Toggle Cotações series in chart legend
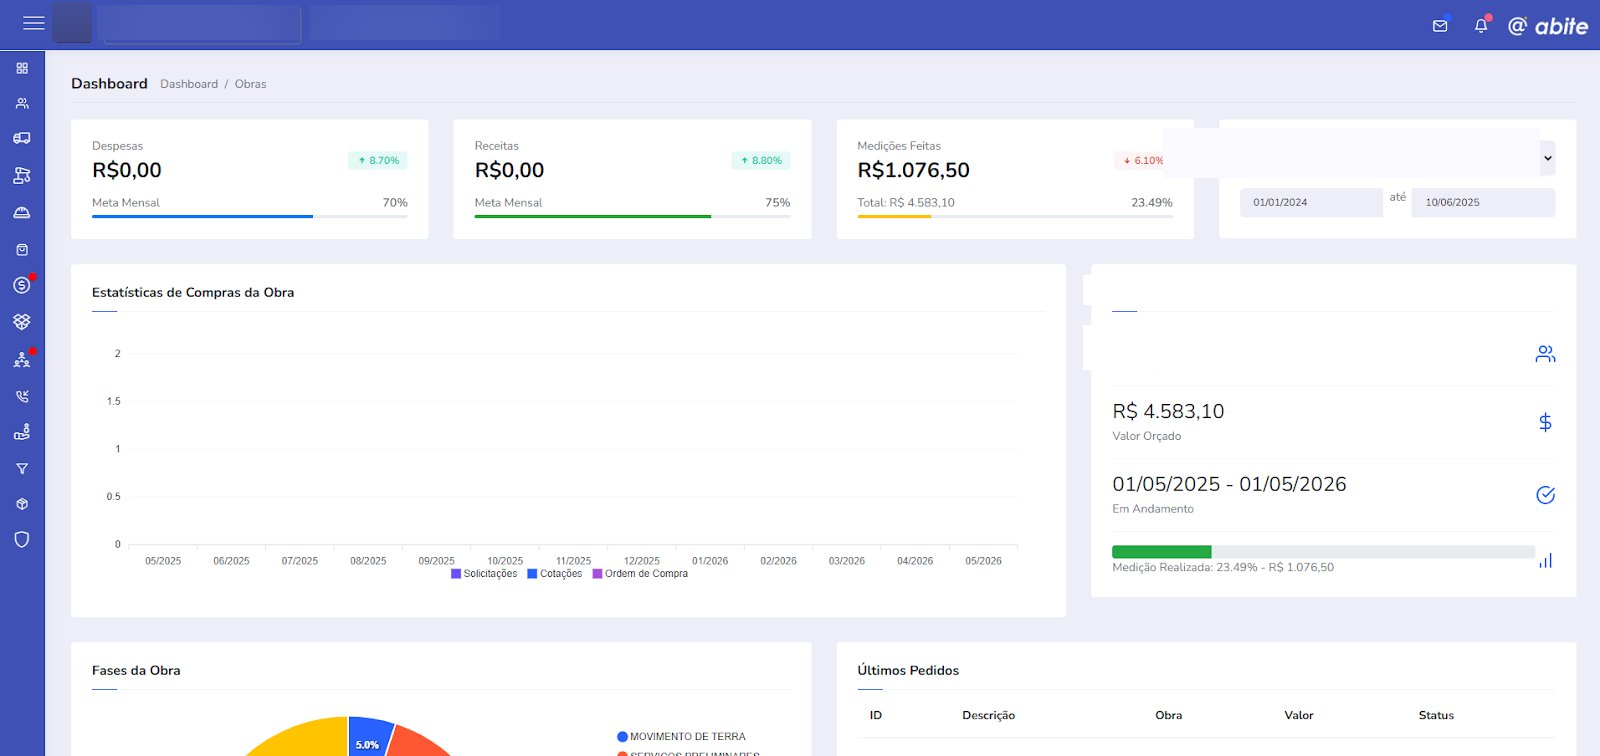Screen dimensions: 1600x756 point(554,574)
